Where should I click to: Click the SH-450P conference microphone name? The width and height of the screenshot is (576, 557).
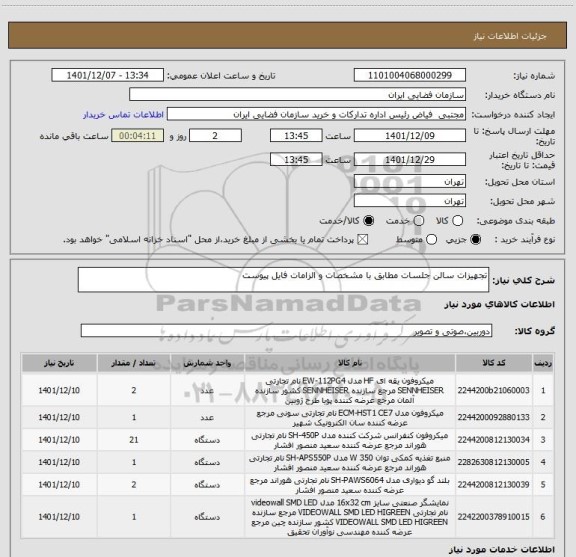[x=350, y=440]
